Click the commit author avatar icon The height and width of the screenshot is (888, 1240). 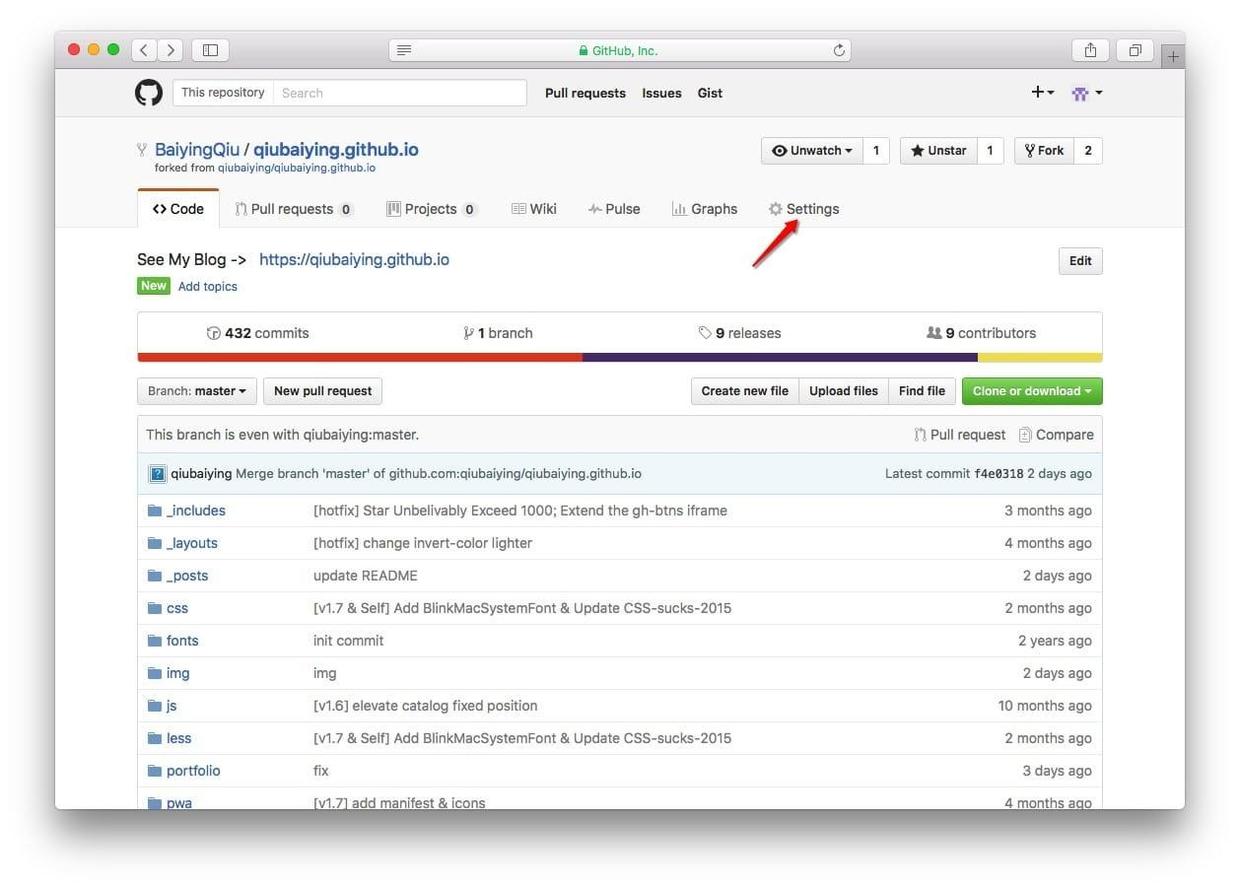point(157,474)
